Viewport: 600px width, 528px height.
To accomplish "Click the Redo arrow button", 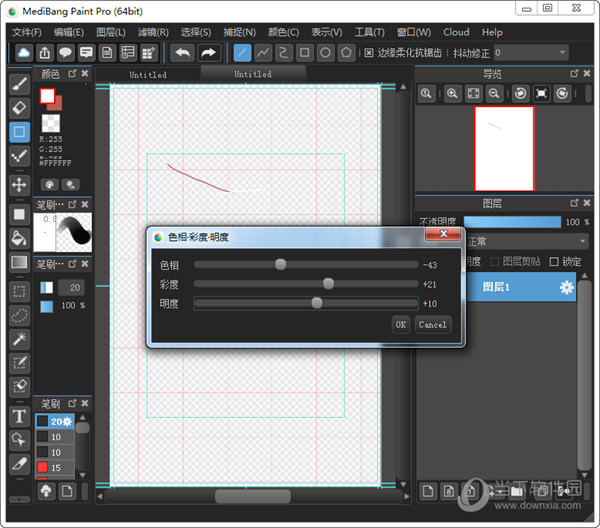I will tap(209, 53).
